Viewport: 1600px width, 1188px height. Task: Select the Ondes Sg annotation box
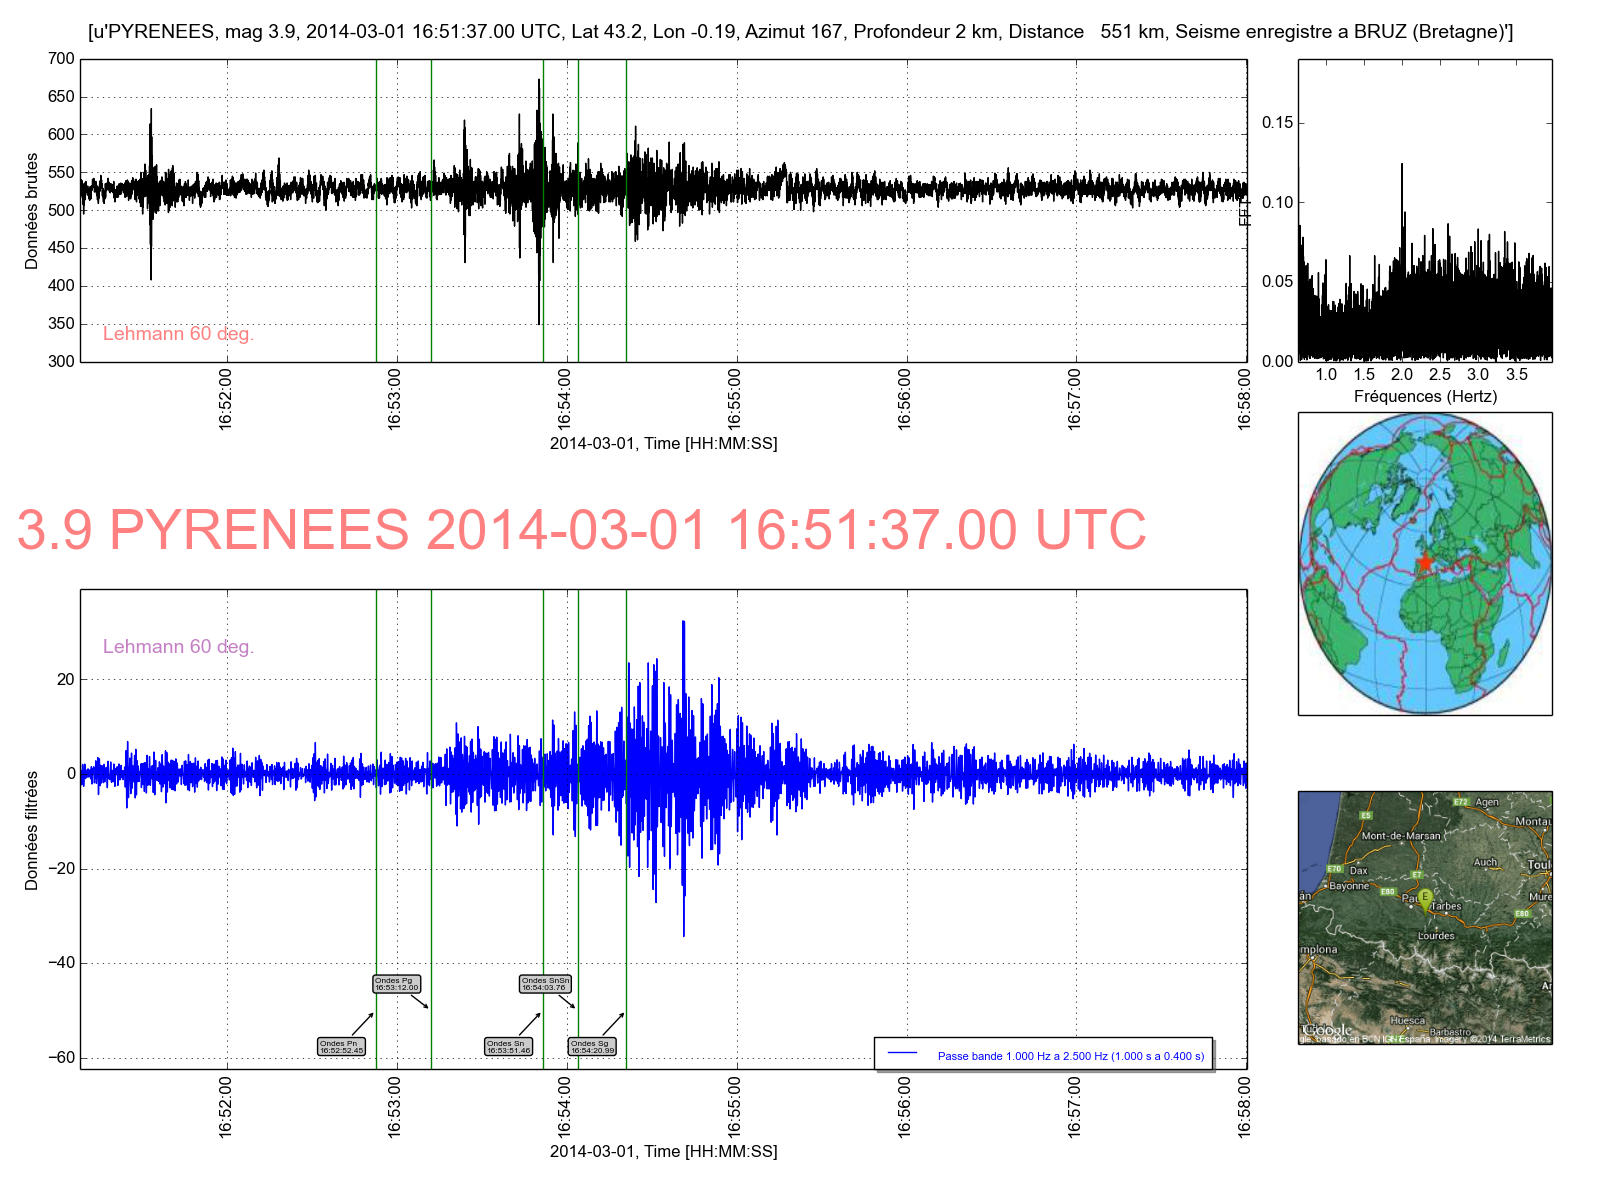click(593, 1047)
